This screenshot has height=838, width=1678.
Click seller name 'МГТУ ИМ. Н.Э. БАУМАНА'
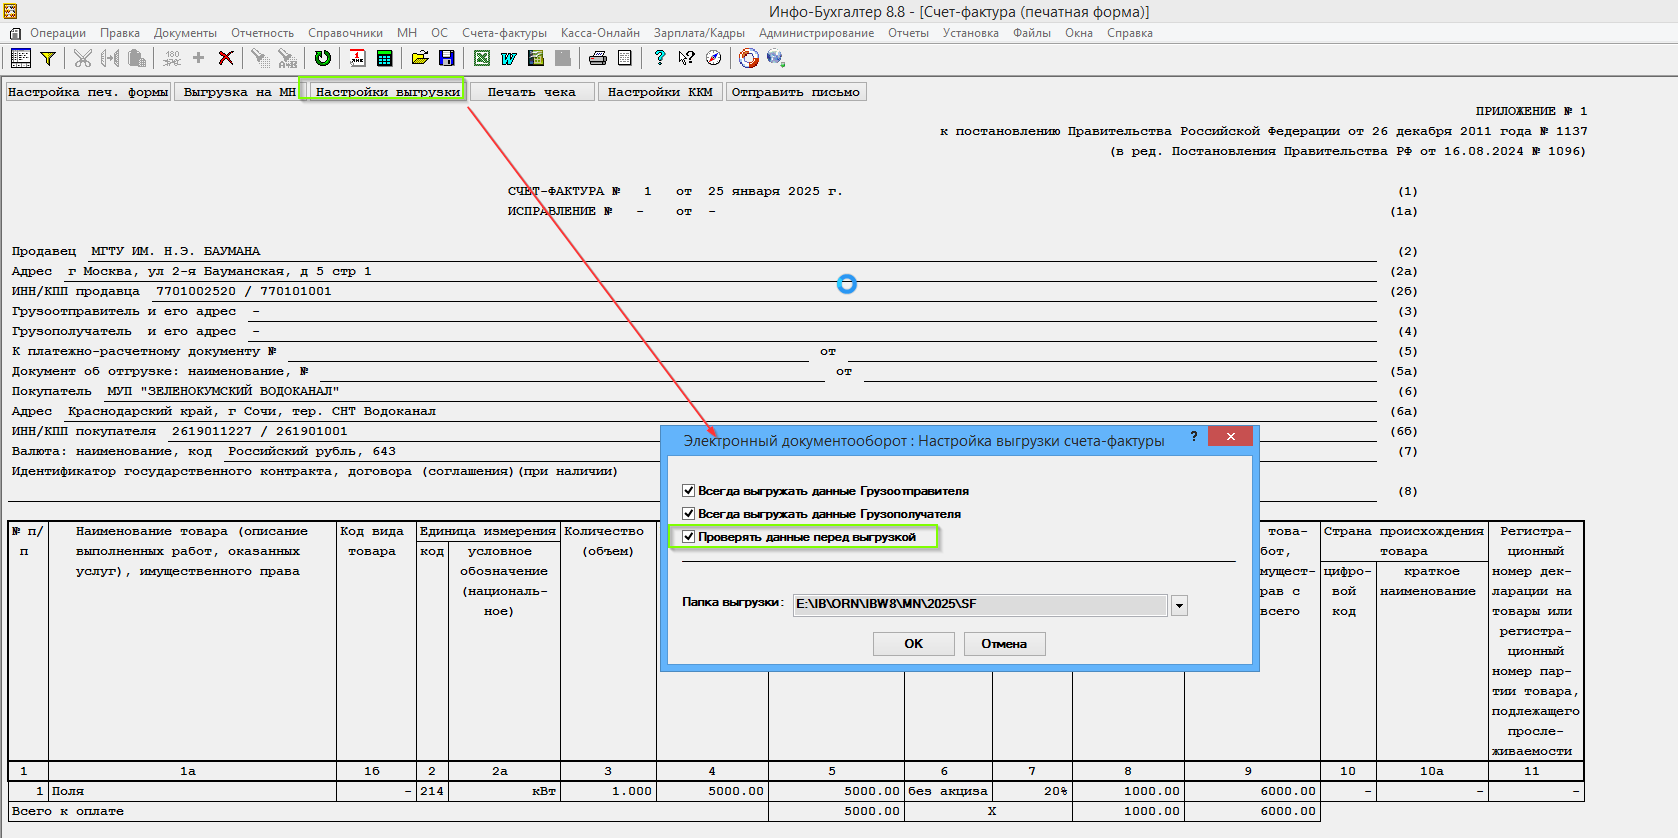pyautogui.click(x=175, y=251)
